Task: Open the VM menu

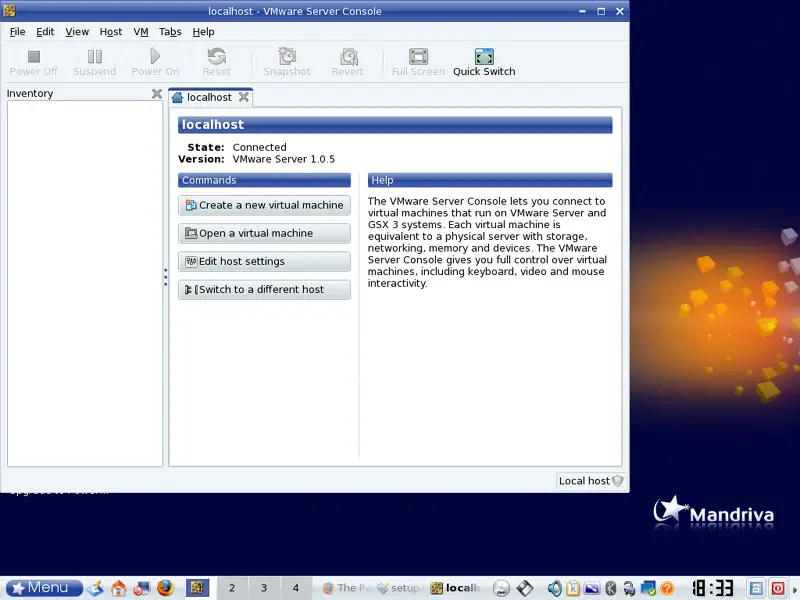Action: [141, 32]
